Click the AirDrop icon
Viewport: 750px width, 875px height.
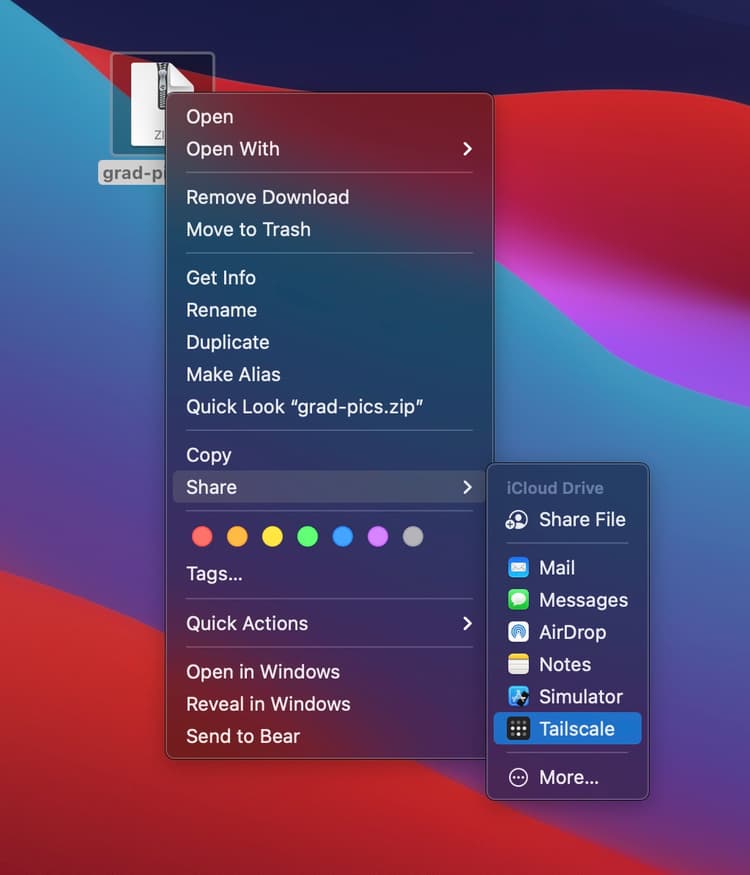(518, 632)
